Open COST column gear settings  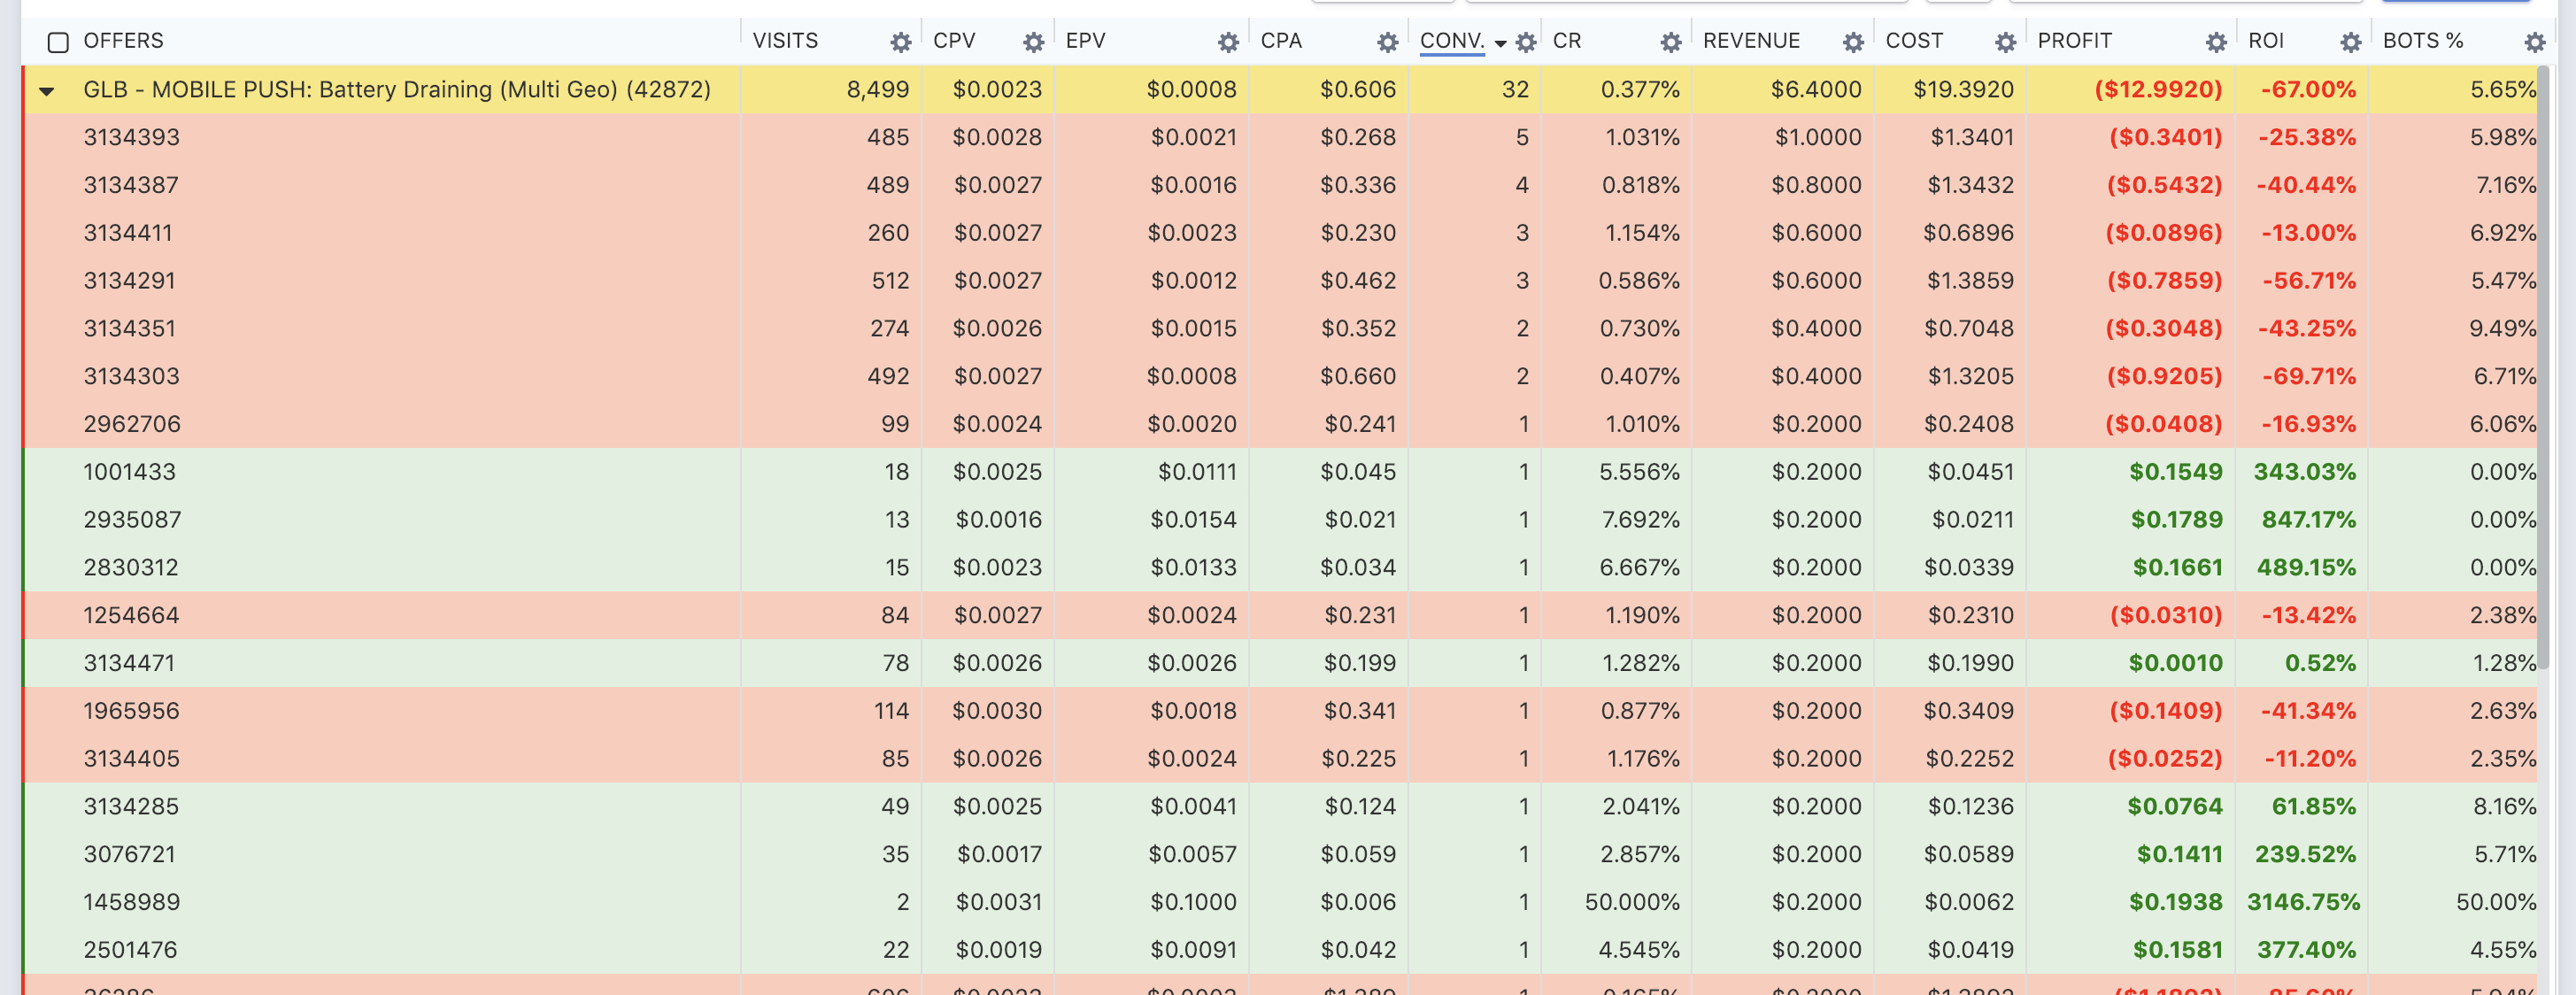pos(2005,42)
